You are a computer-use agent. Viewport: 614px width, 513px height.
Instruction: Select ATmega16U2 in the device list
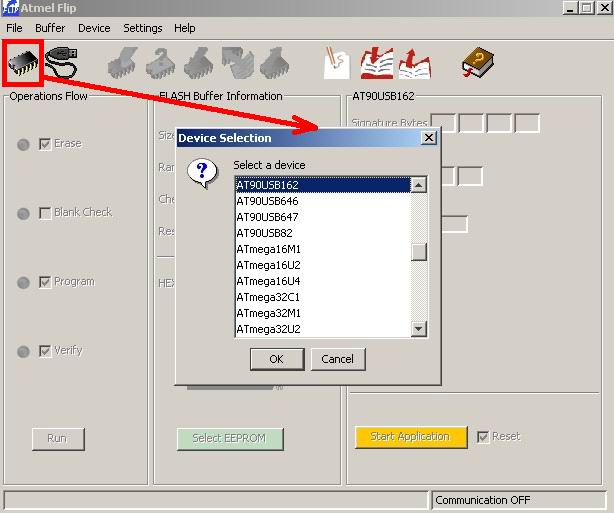click(323, 265)
